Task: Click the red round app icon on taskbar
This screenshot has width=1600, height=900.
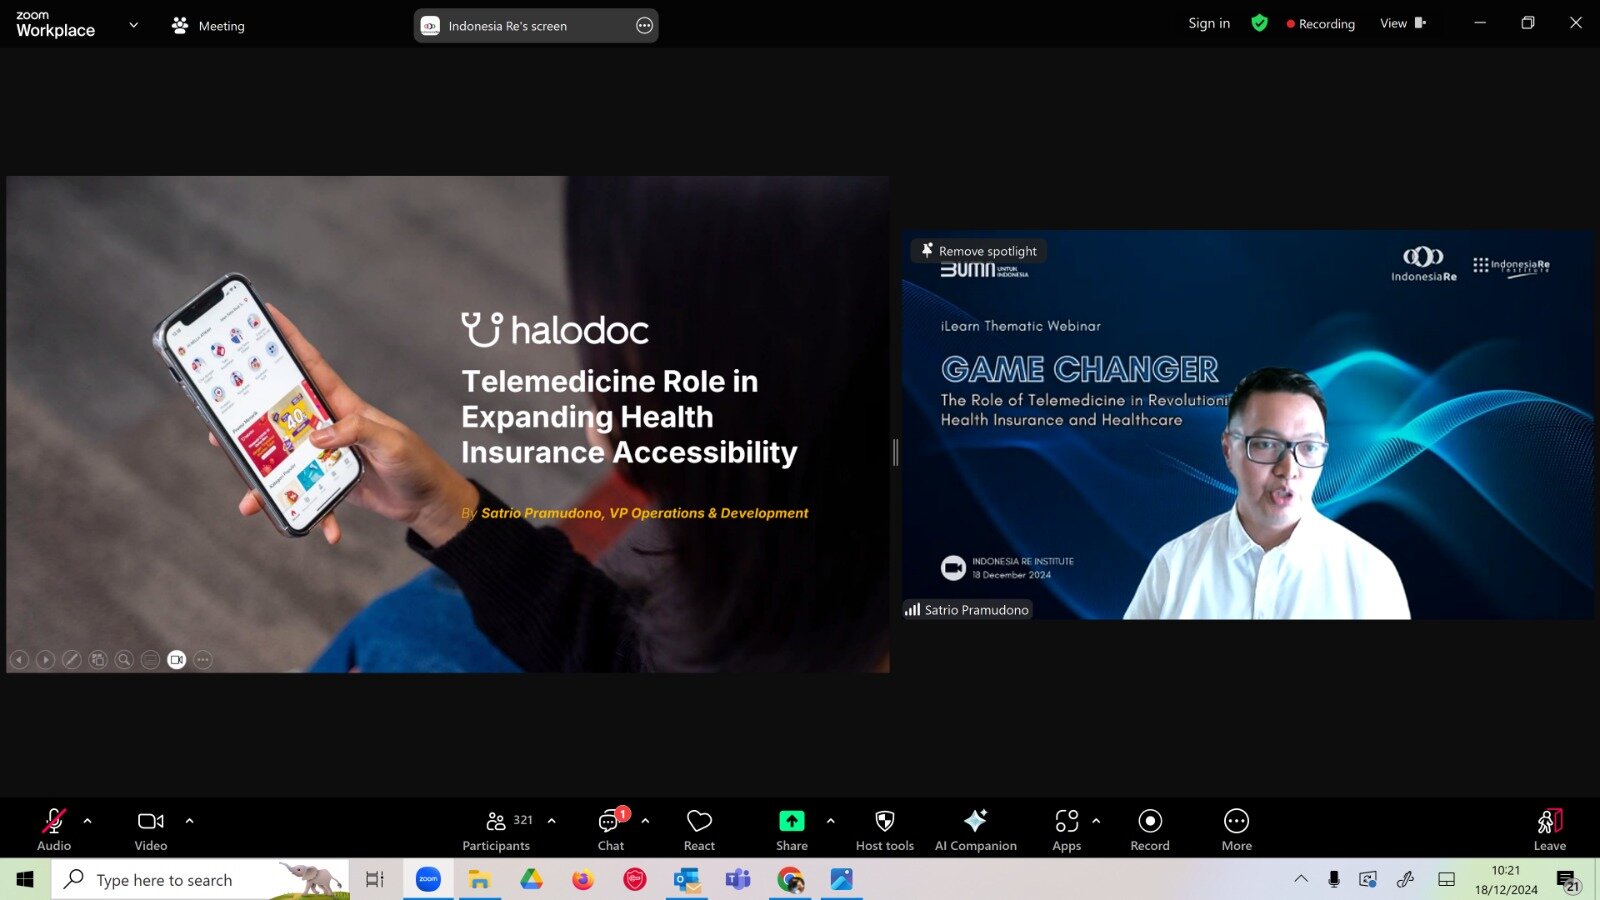Action: click(635, 880)
